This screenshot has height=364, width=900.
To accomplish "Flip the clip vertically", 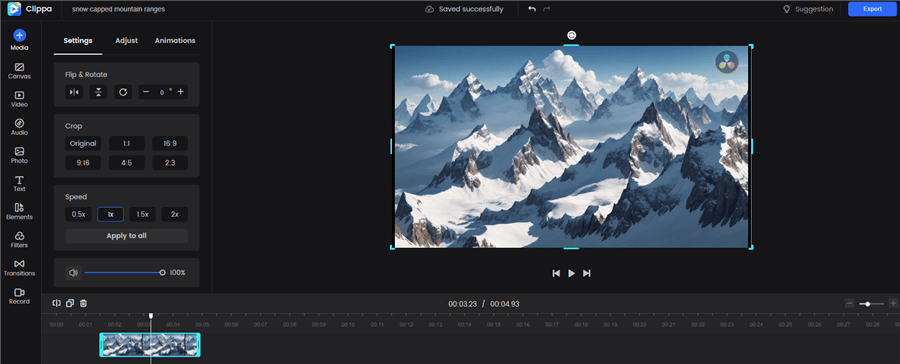I will pos(98,92).
